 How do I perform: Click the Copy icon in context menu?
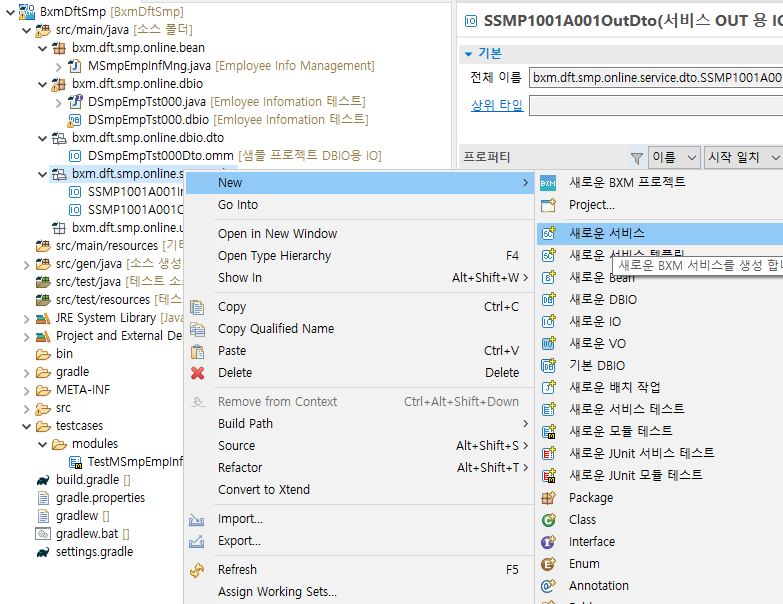(198, 307)
